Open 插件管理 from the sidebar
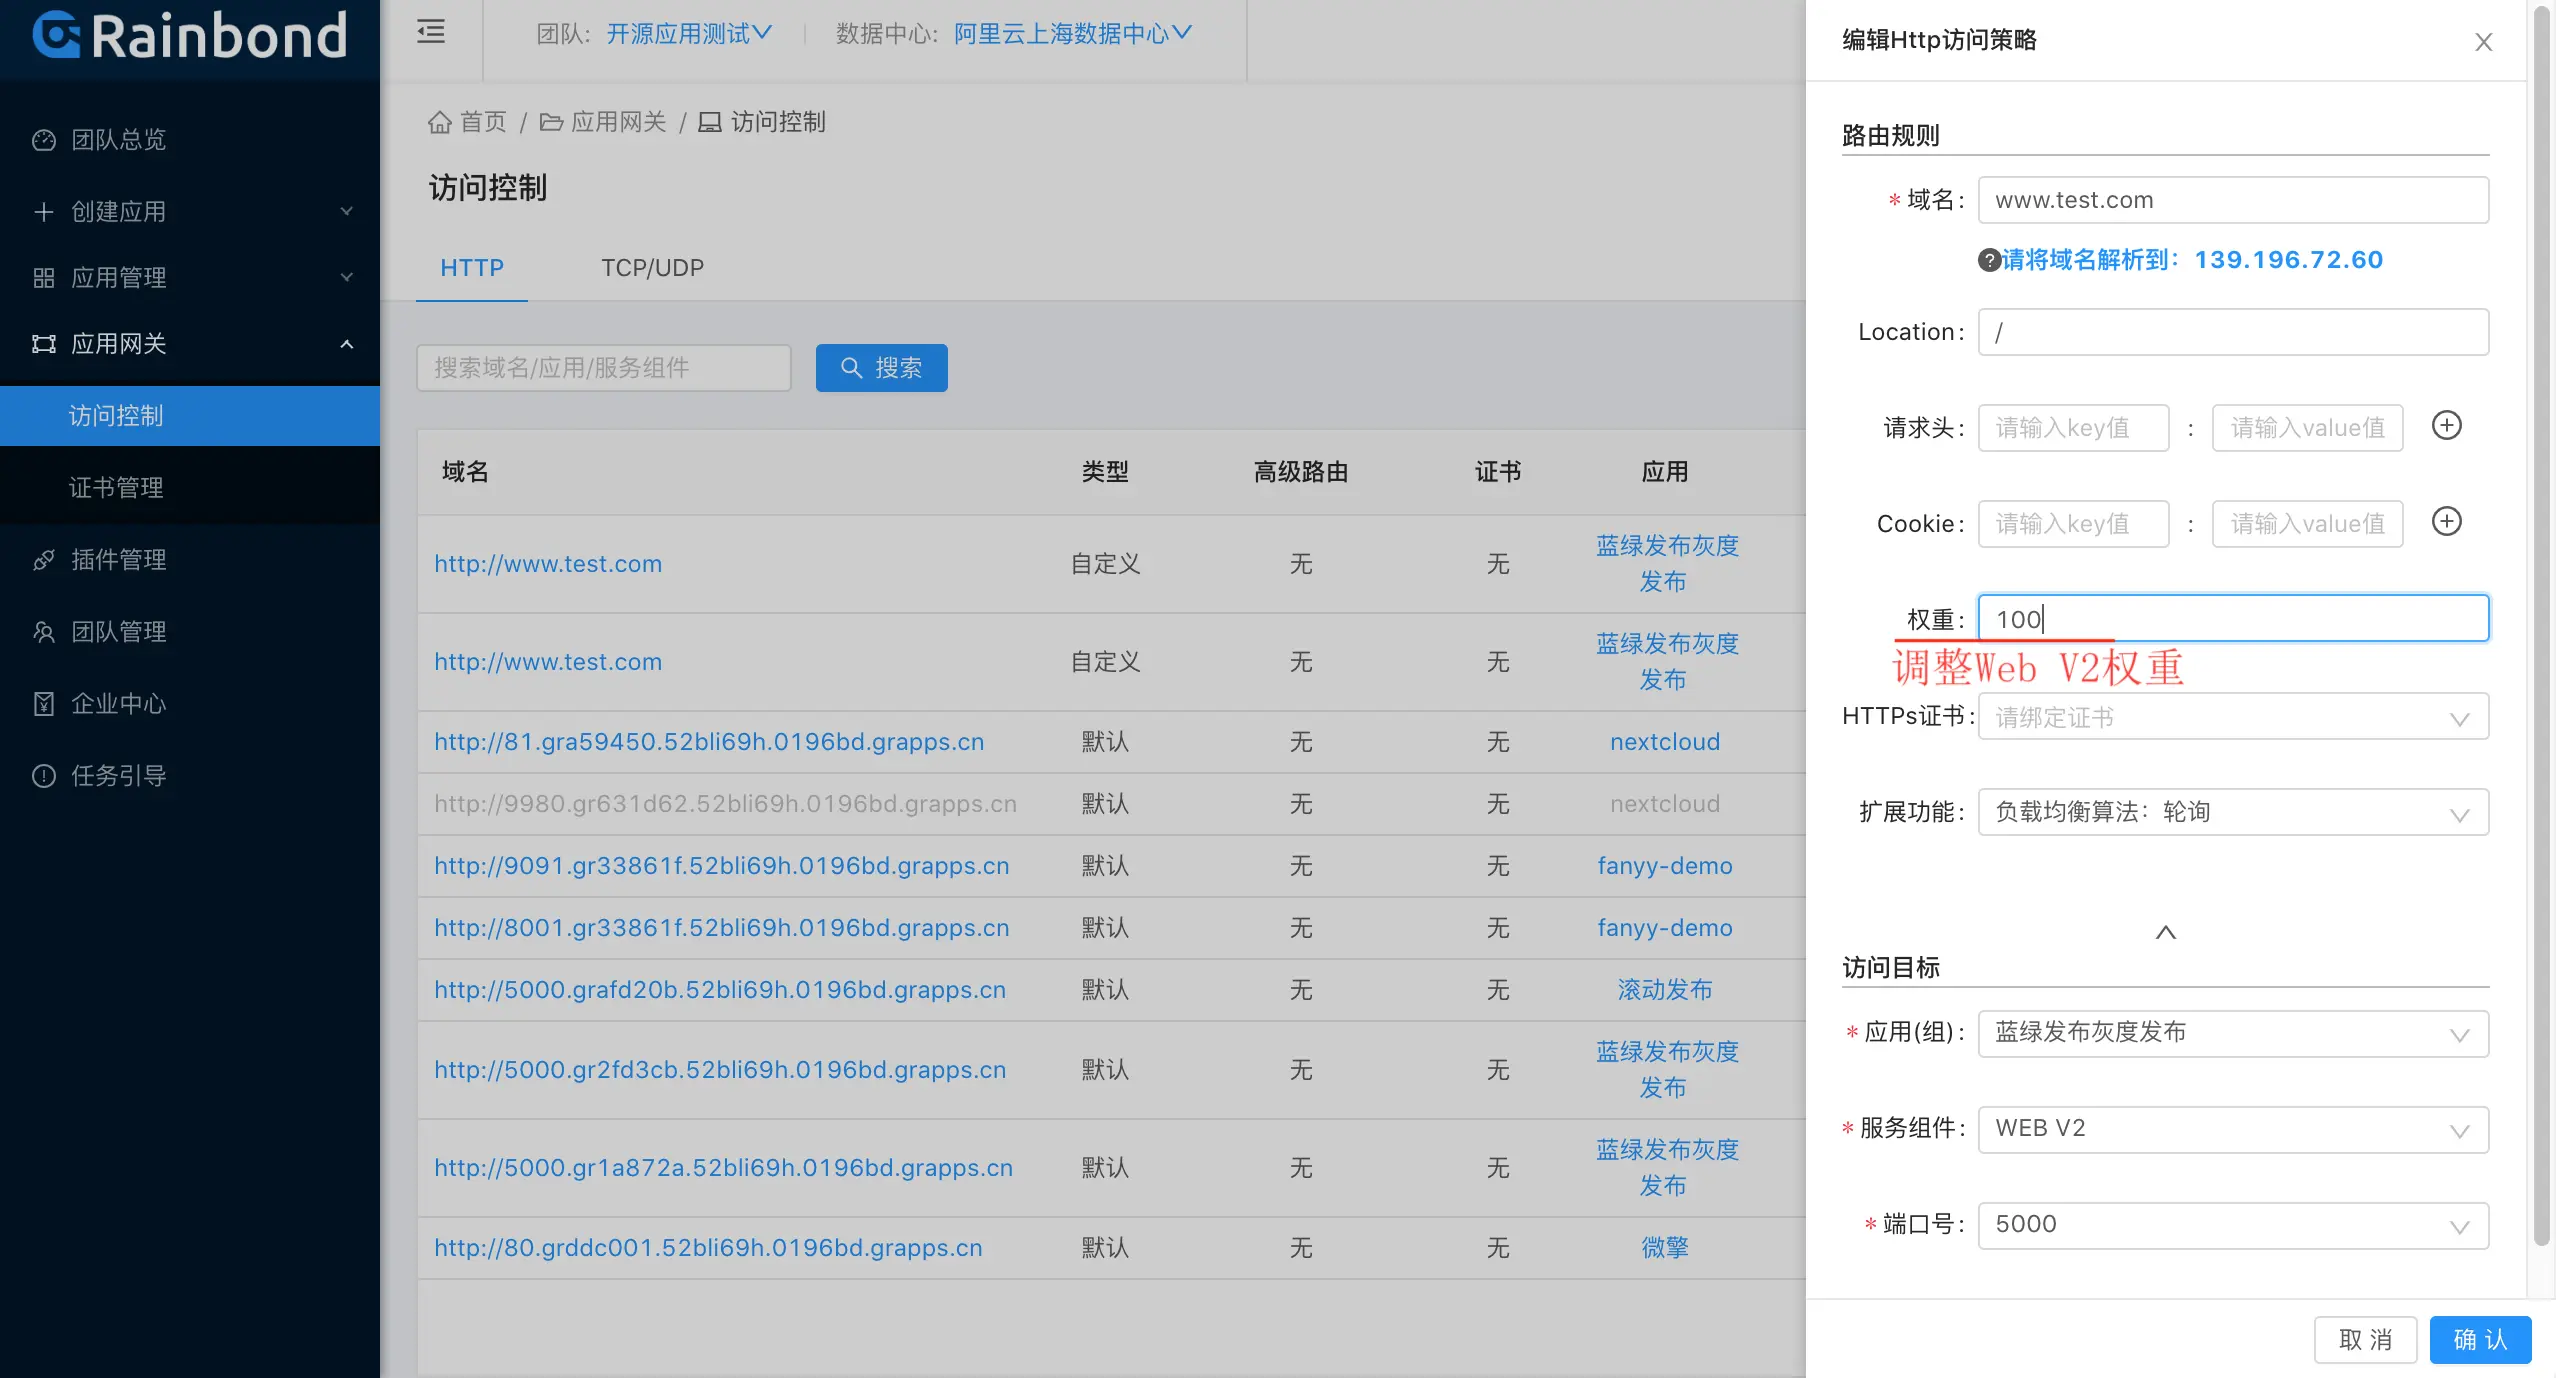Image resolution: width=2556 pixels, height=1378 pixels. coord(118,560)
